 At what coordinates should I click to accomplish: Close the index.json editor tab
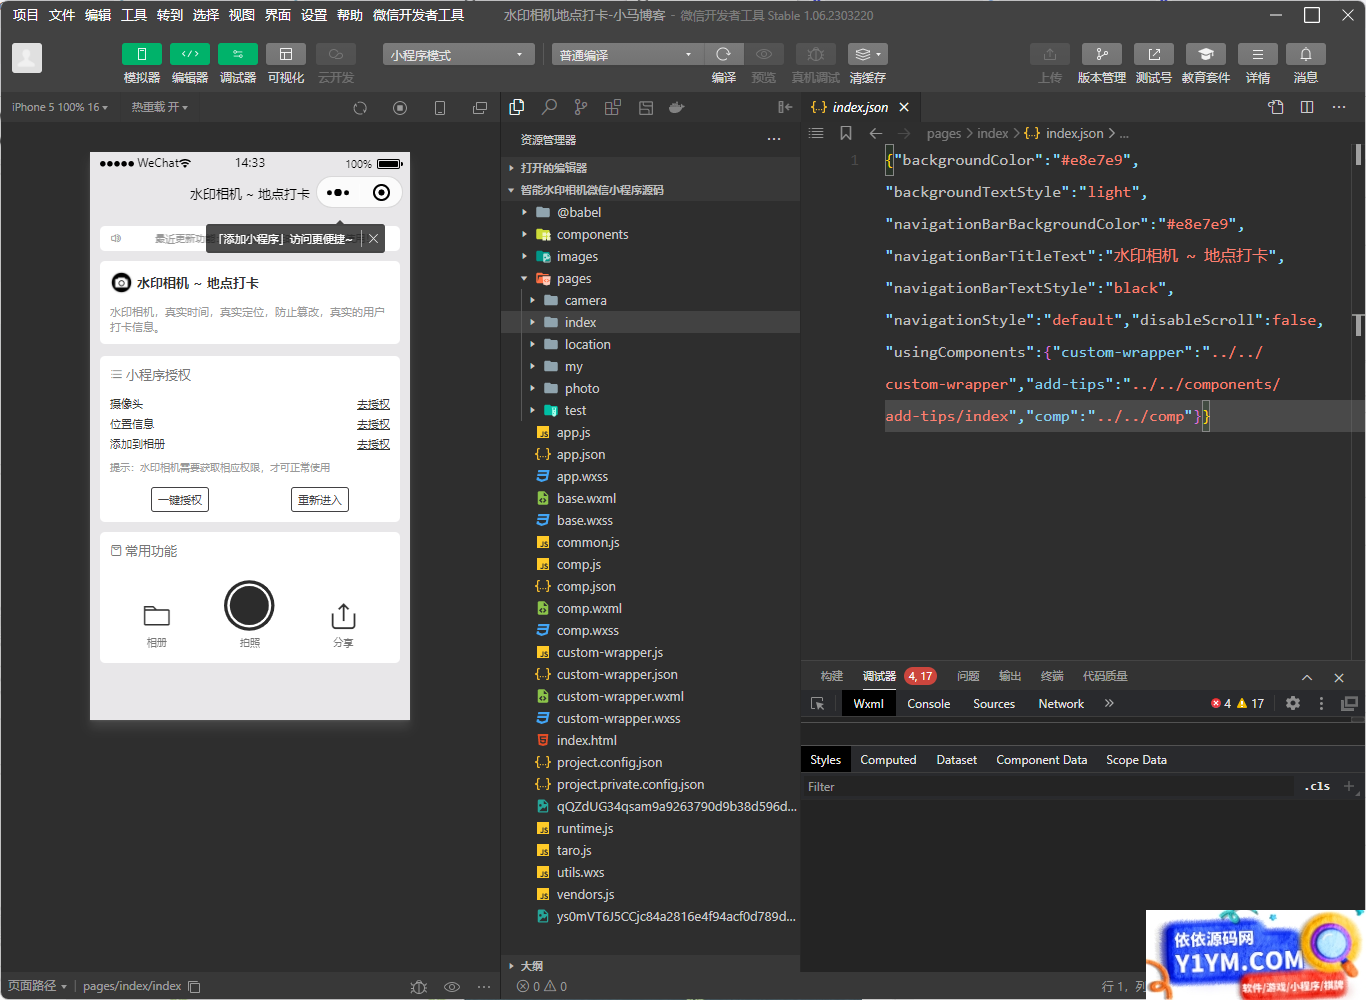(x=904, y=107)
